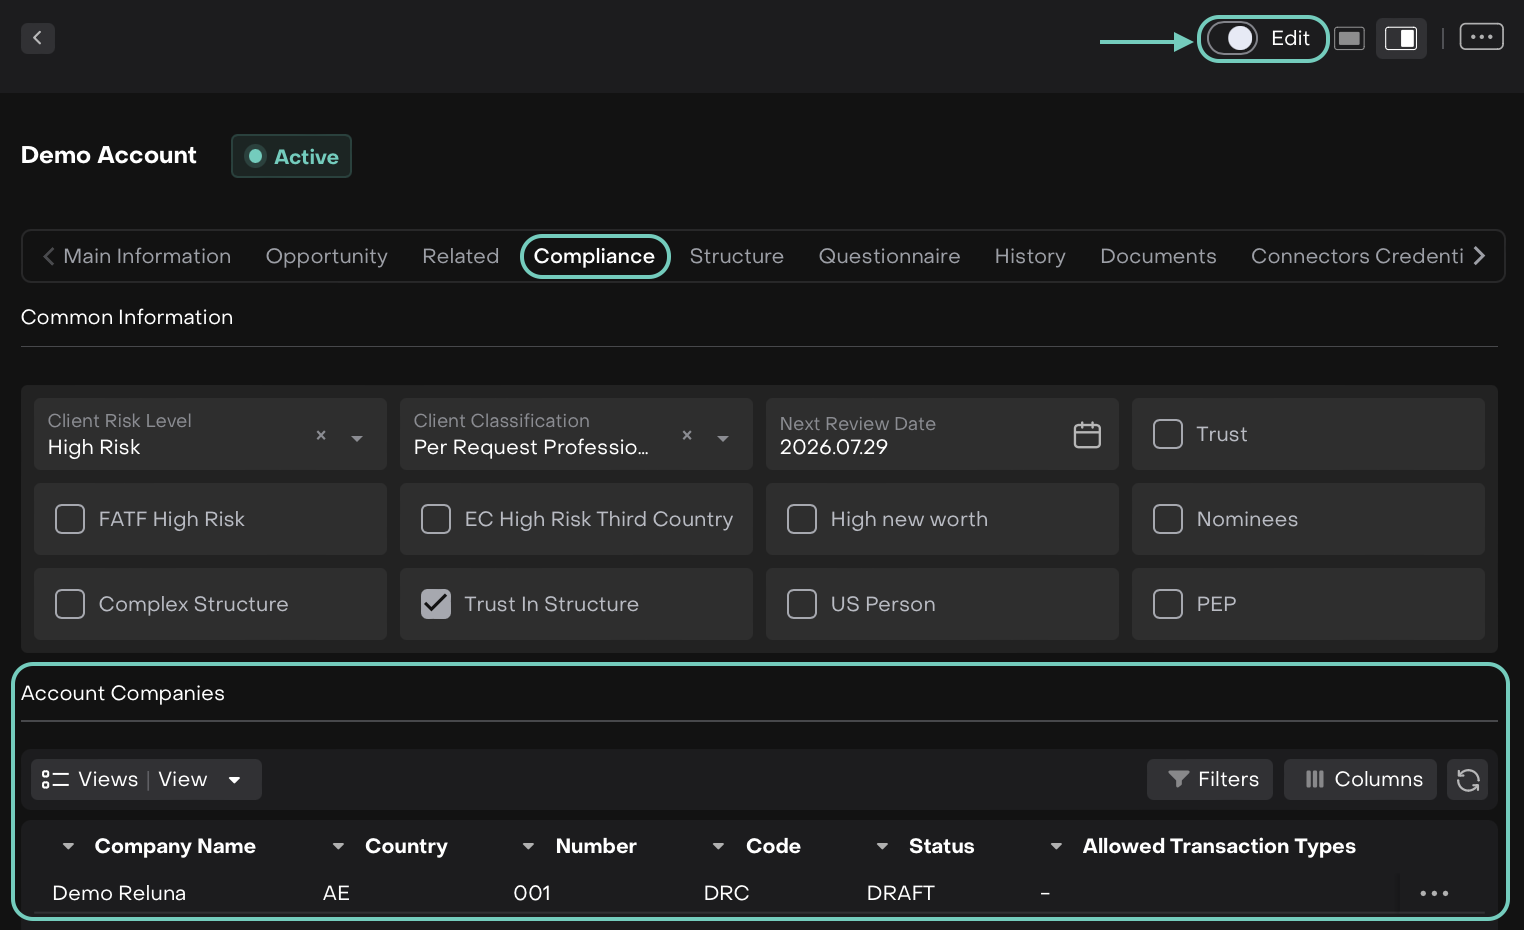Clear the Client Risk Level value
The image size is (1524, 930).
click(321, 435)
